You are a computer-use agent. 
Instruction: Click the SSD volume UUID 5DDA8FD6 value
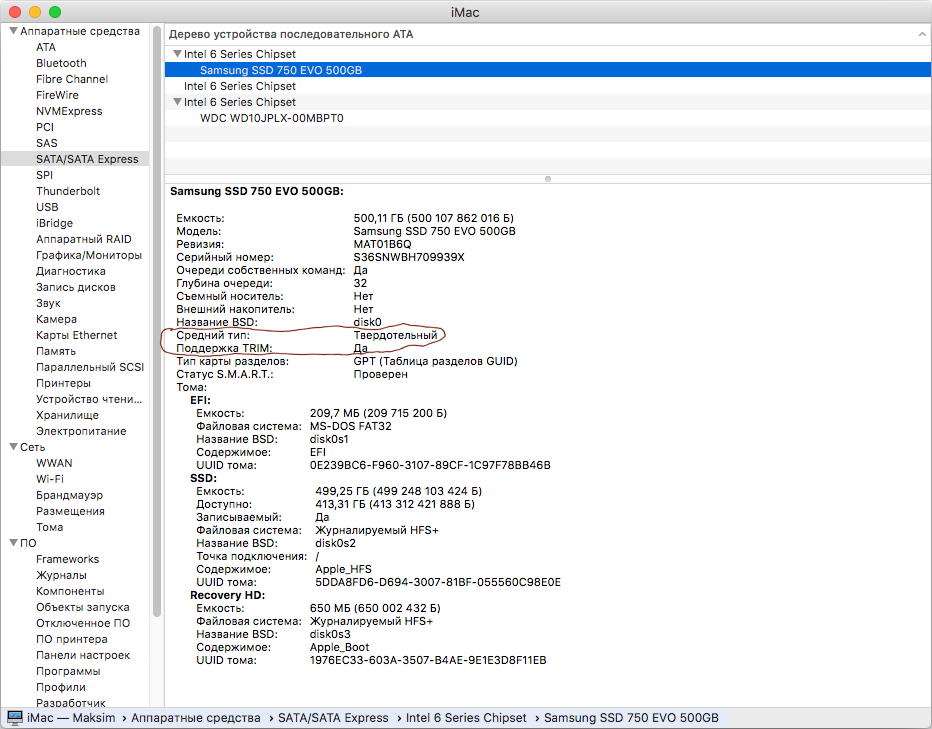point(437,582)
